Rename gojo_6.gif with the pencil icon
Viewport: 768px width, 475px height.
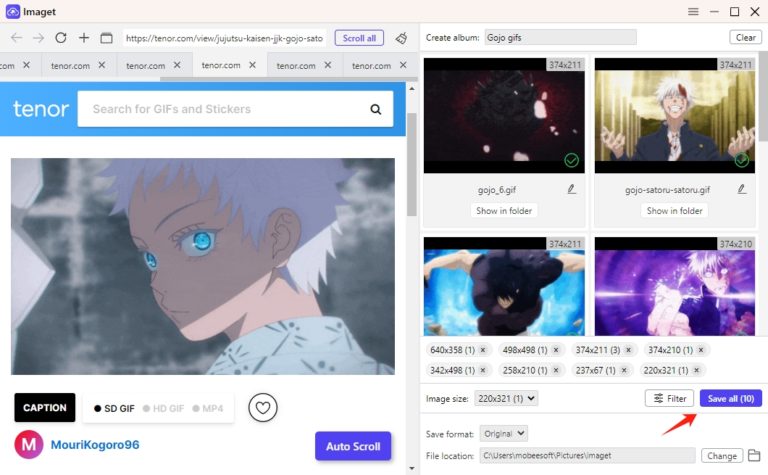tap(572, 189)
